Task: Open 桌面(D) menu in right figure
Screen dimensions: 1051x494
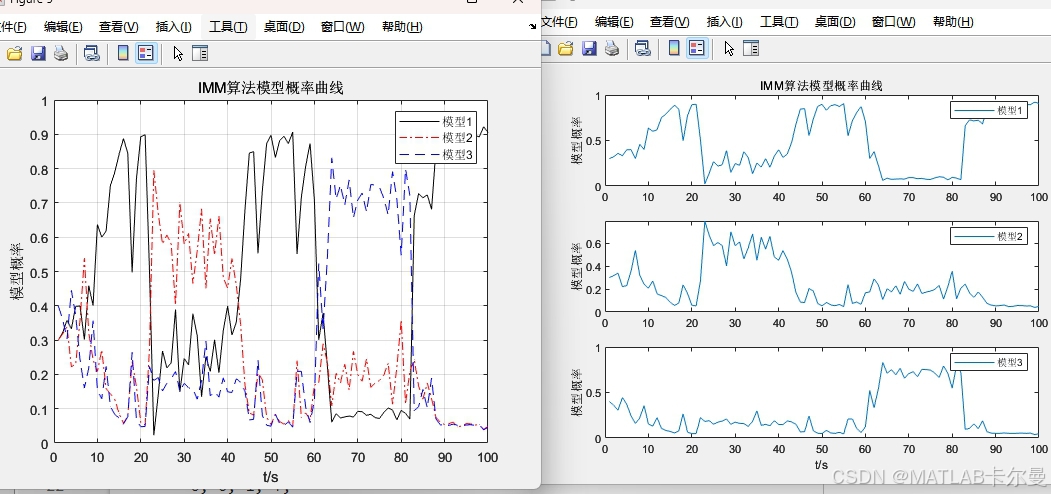Action: [835, 21]
